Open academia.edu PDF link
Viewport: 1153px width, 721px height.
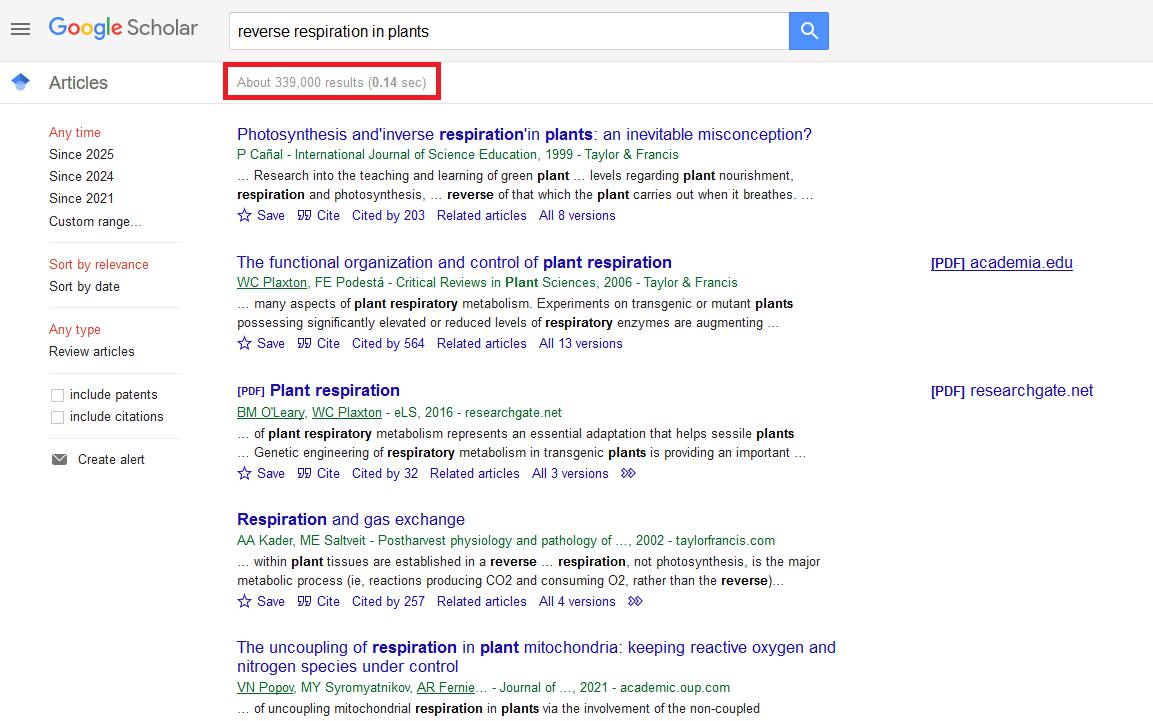pos(1001,263)
